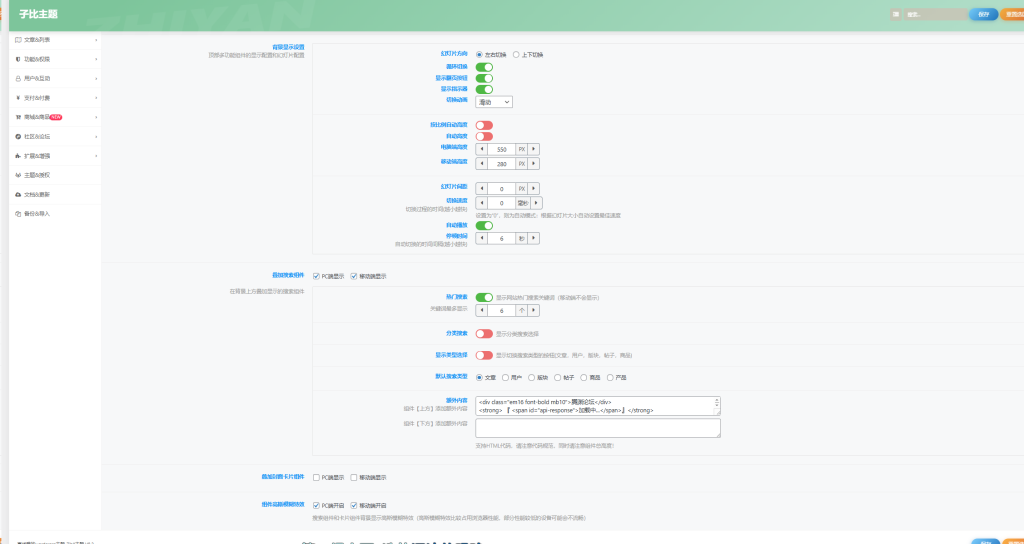Screen dimensions: 1024x544
Task: Uncheck the 移动端显示 checkbox for search widget
Action: click(354, 276)
